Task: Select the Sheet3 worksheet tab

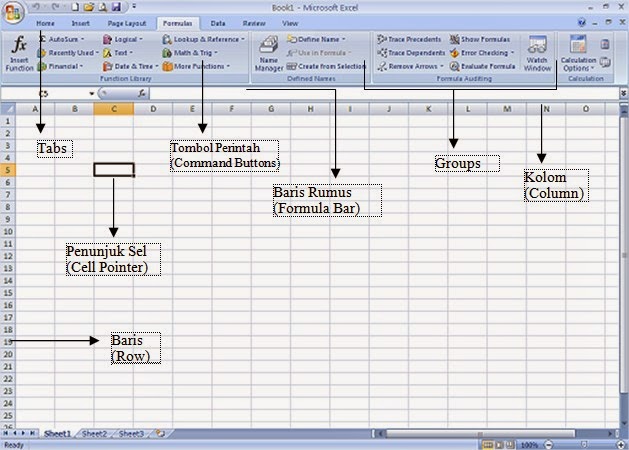Action: click(131, 434)
